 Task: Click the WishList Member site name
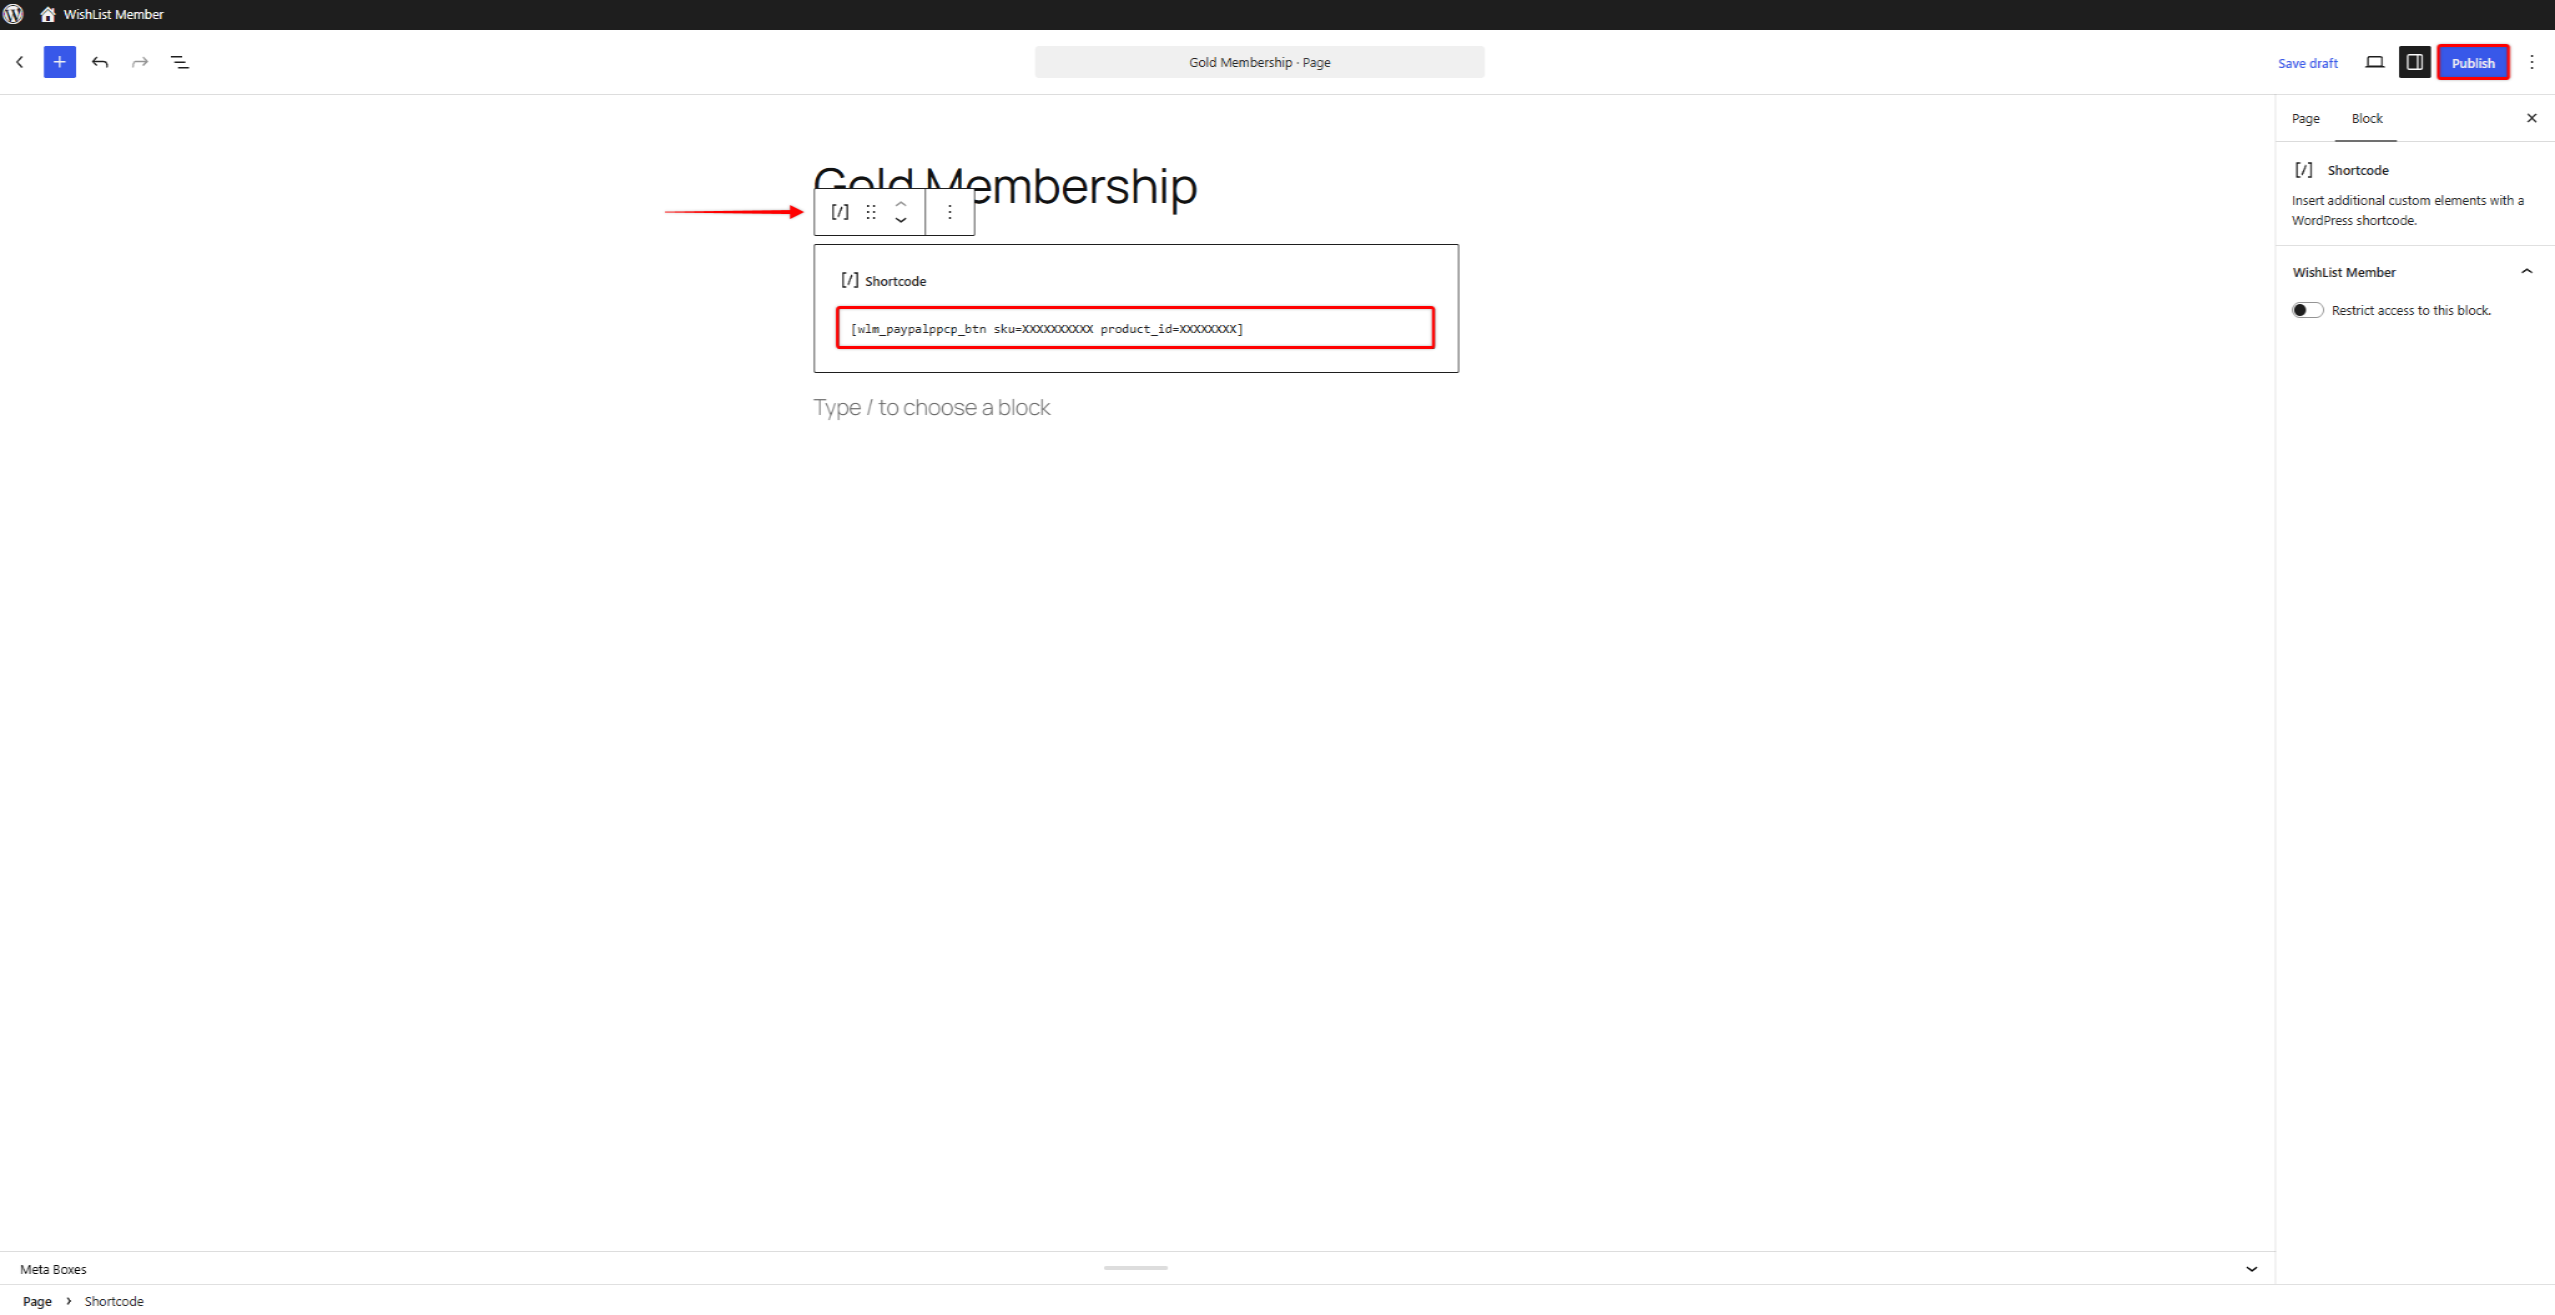pyautogui.click(x=113, y=14)
